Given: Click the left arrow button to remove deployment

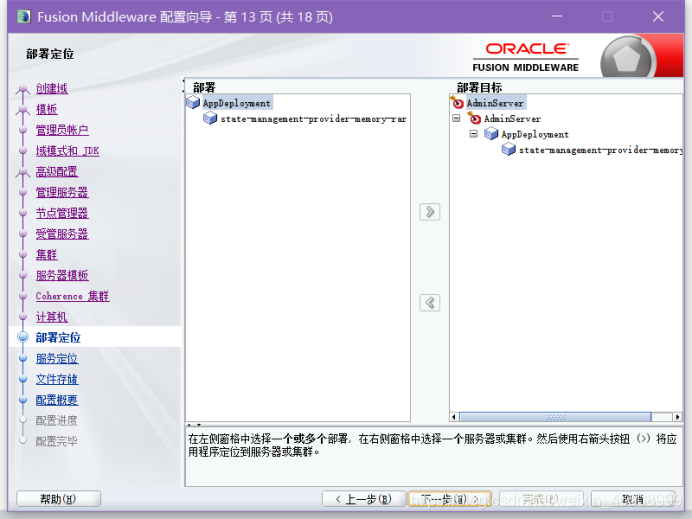Looking at the screenshot, I should [429, 303].
